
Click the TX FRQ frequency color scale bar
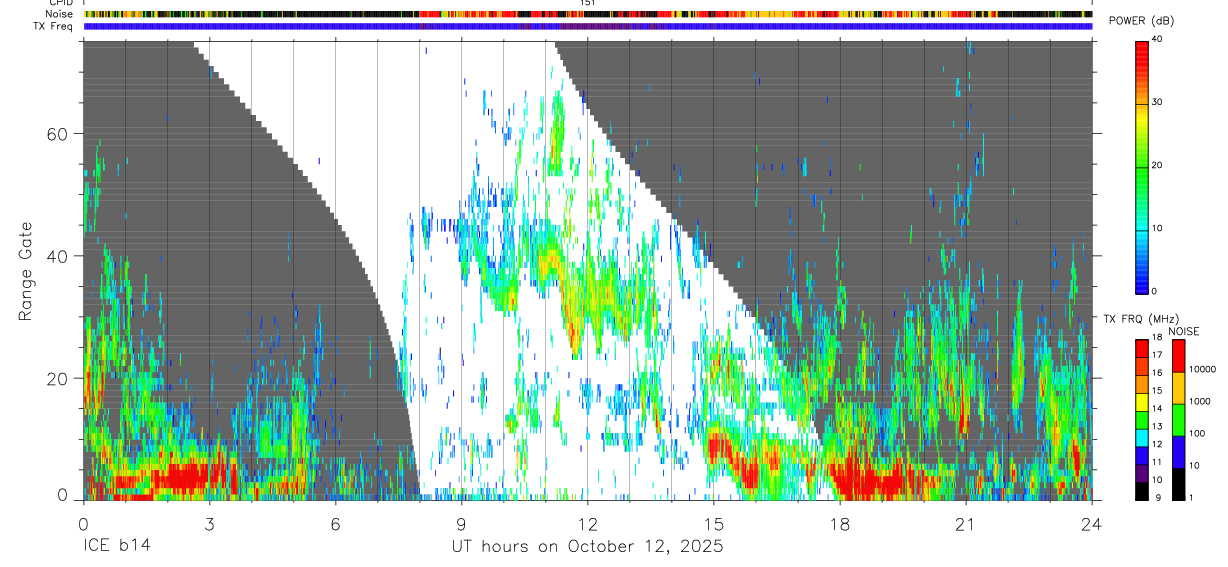click(x=1142, y=420)
